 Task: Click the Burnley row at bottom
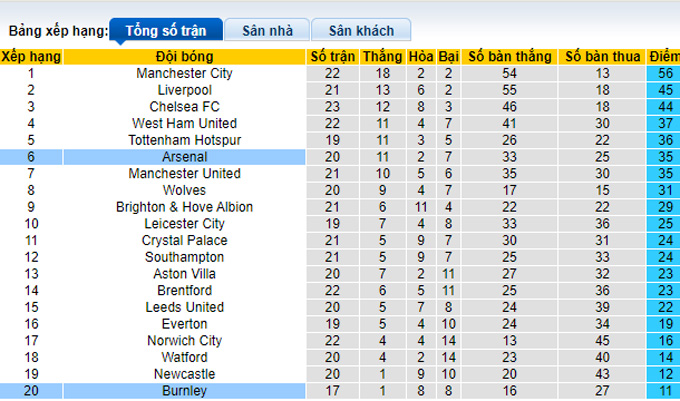click(x=184, y=390)
